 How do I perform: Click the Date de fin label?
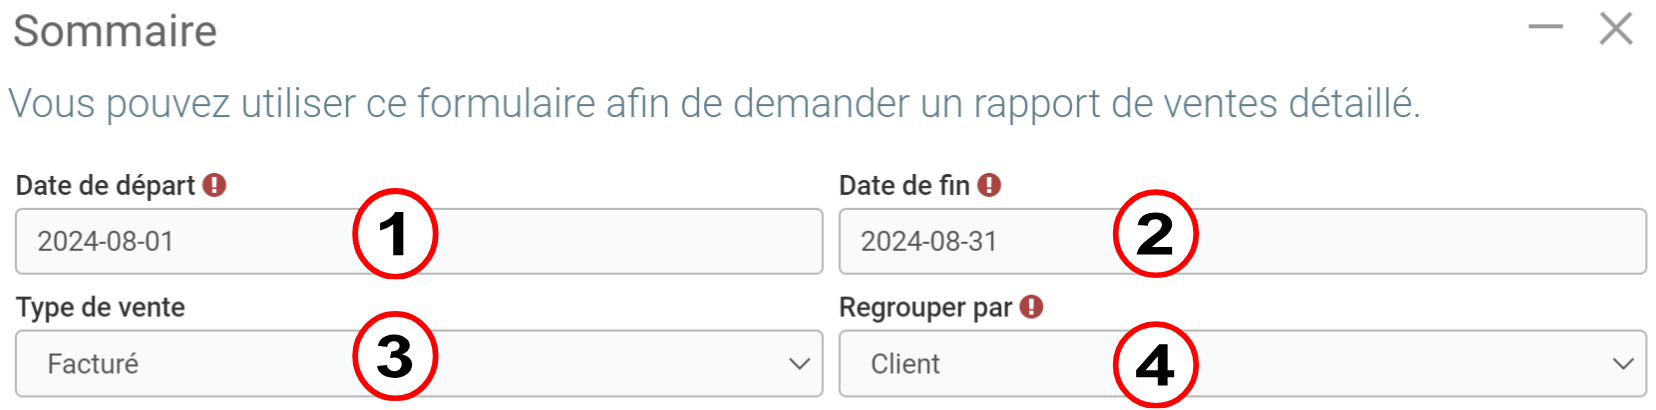pos(904,186)
